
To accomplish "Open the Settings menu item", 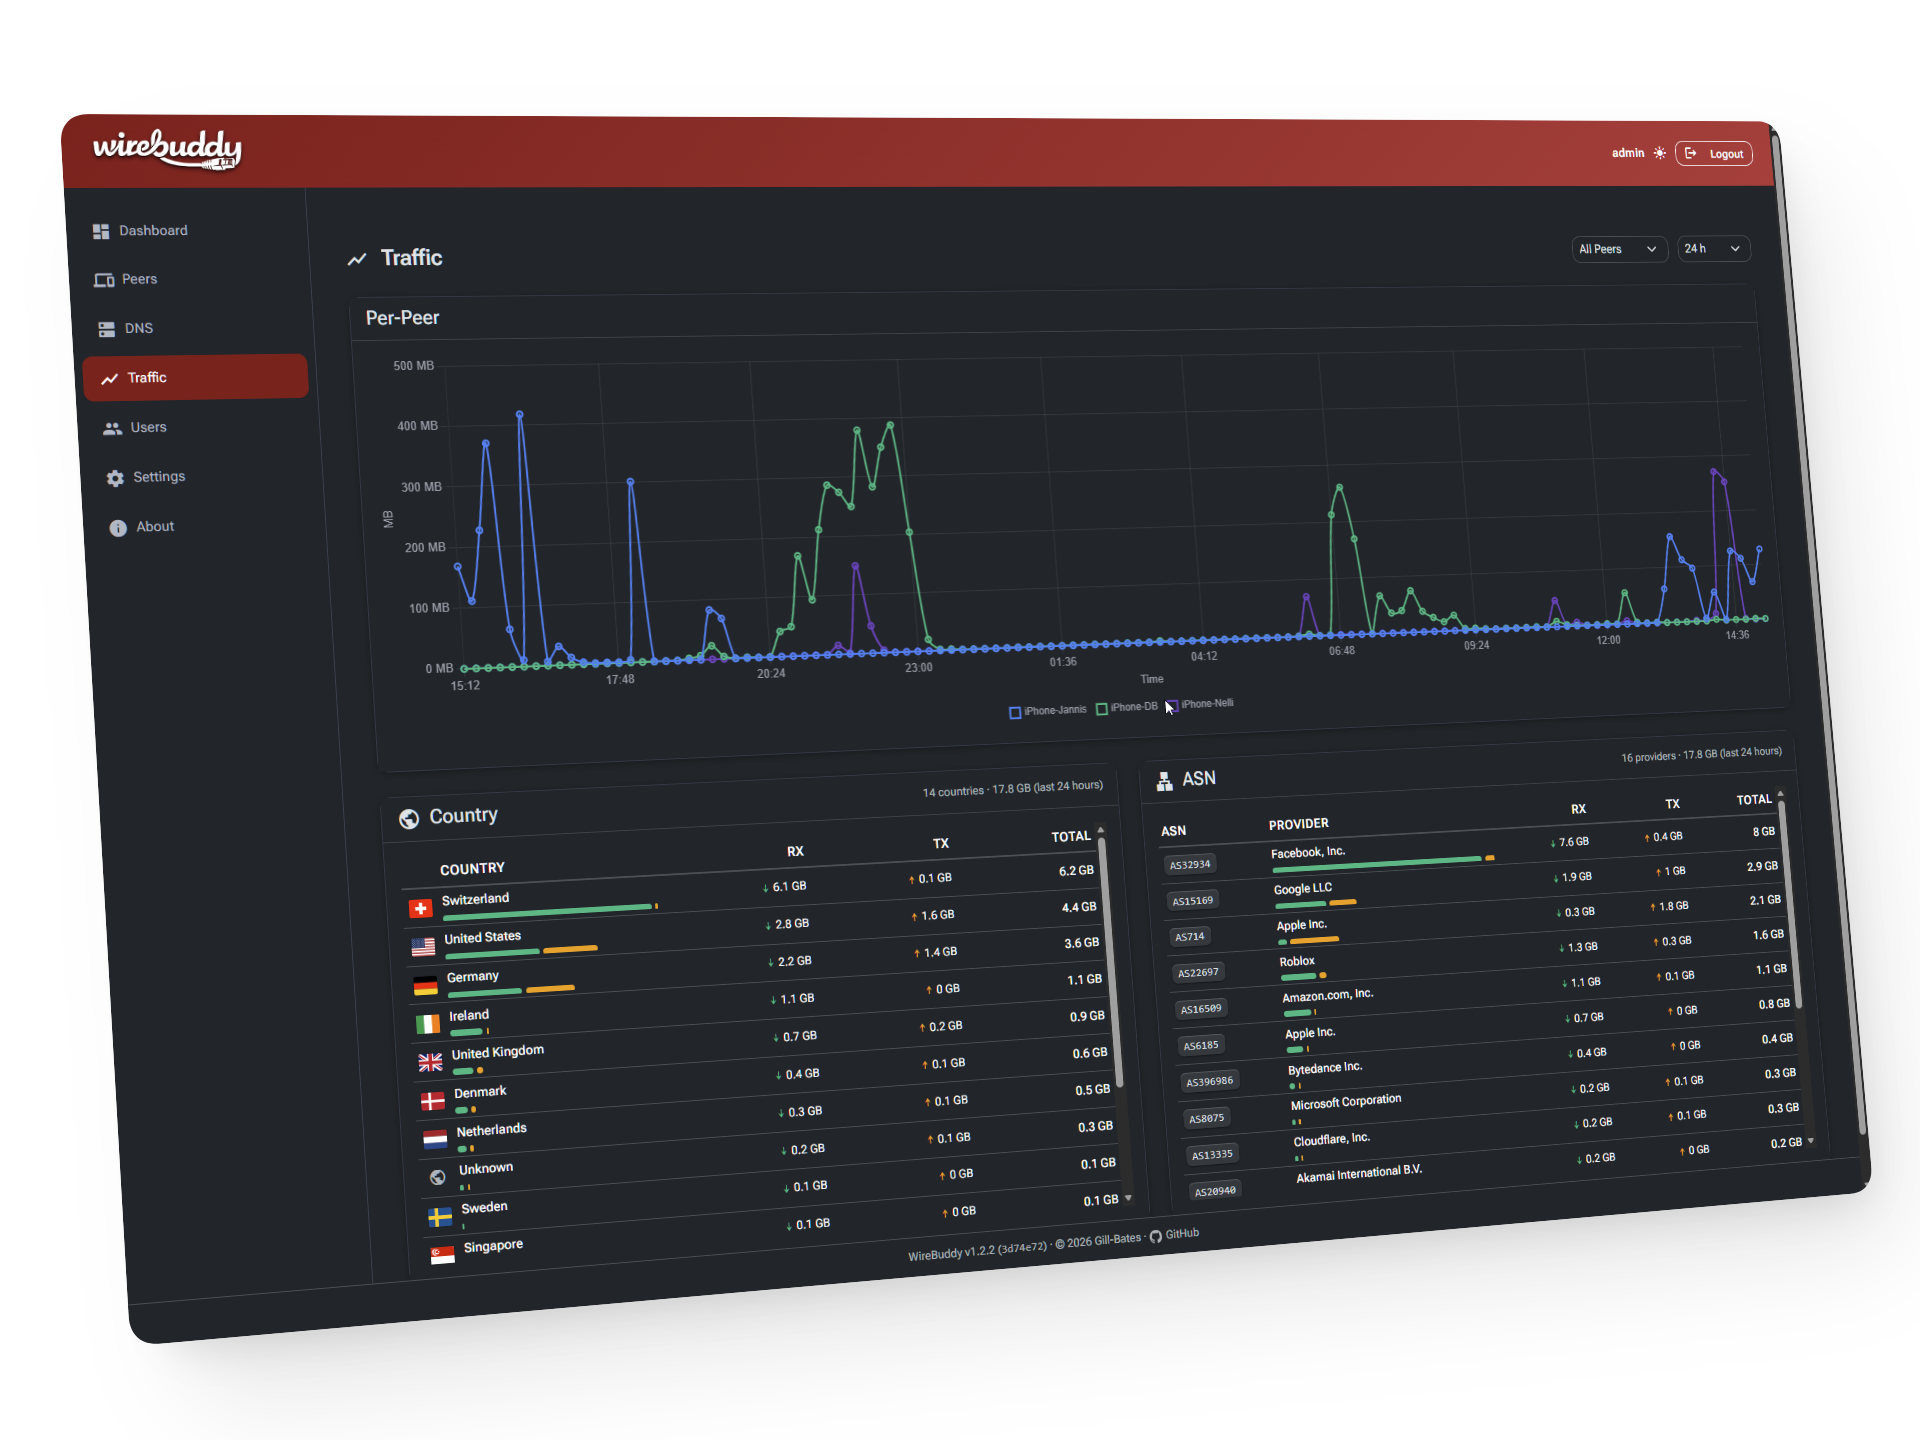I will click(x=159, y=477).
